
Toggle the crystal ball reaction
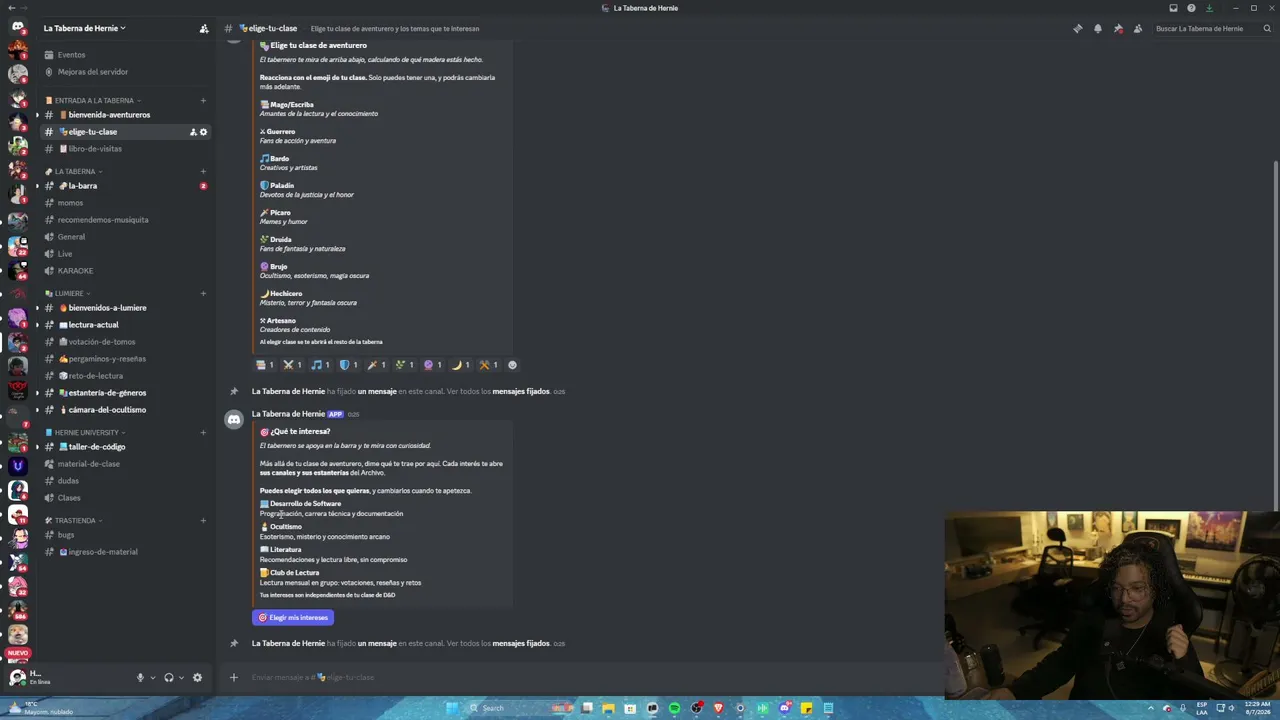[432, 365]
